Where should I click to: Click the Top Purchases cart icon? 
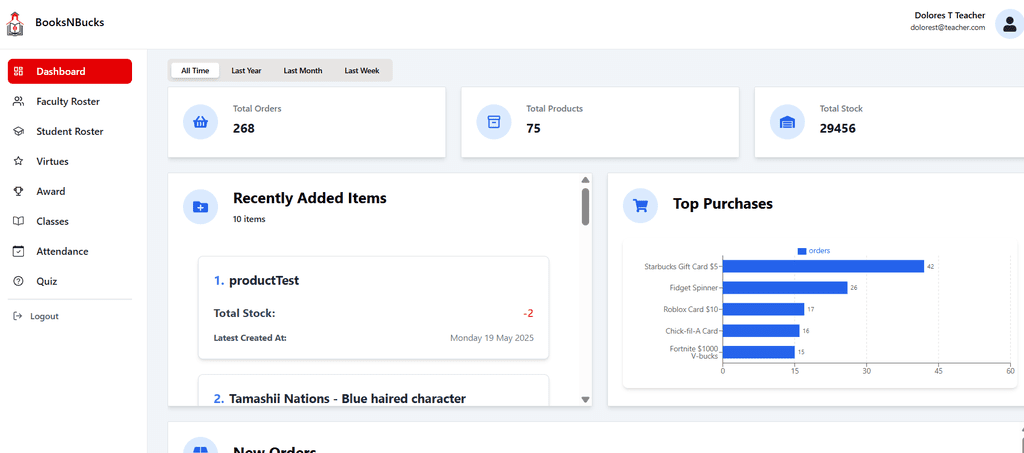click(640, 205)
